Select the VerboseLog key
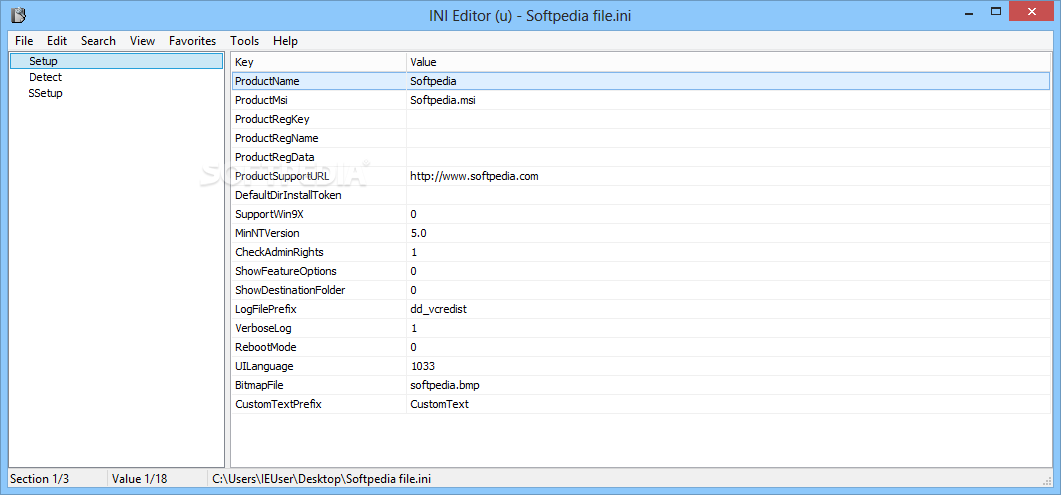The width and height of the screenshot is (1061, 495). 263,327
